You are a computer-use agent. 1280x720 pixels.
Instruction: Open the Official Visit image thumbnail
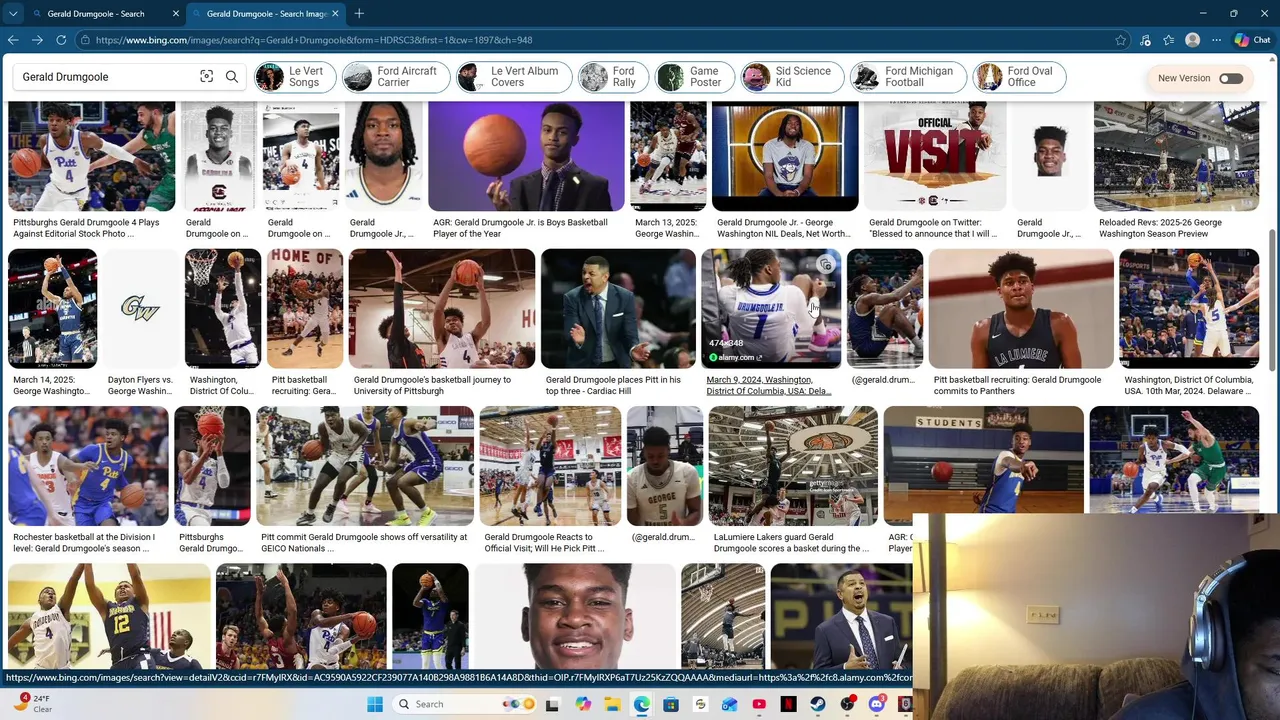pyautogui.click(x=935, y=156)
